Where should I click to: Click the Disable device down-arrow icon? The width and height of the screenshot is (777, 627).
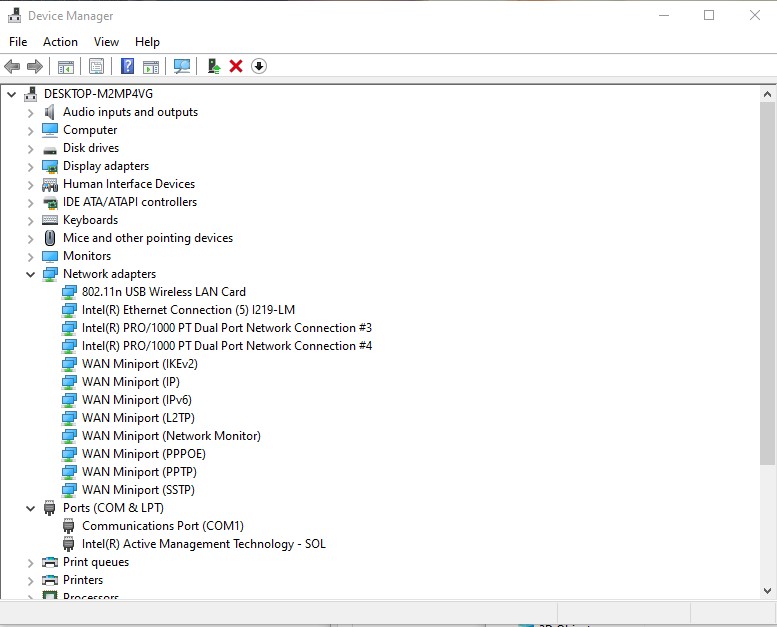pyautogui.click(x=259, y=66)
